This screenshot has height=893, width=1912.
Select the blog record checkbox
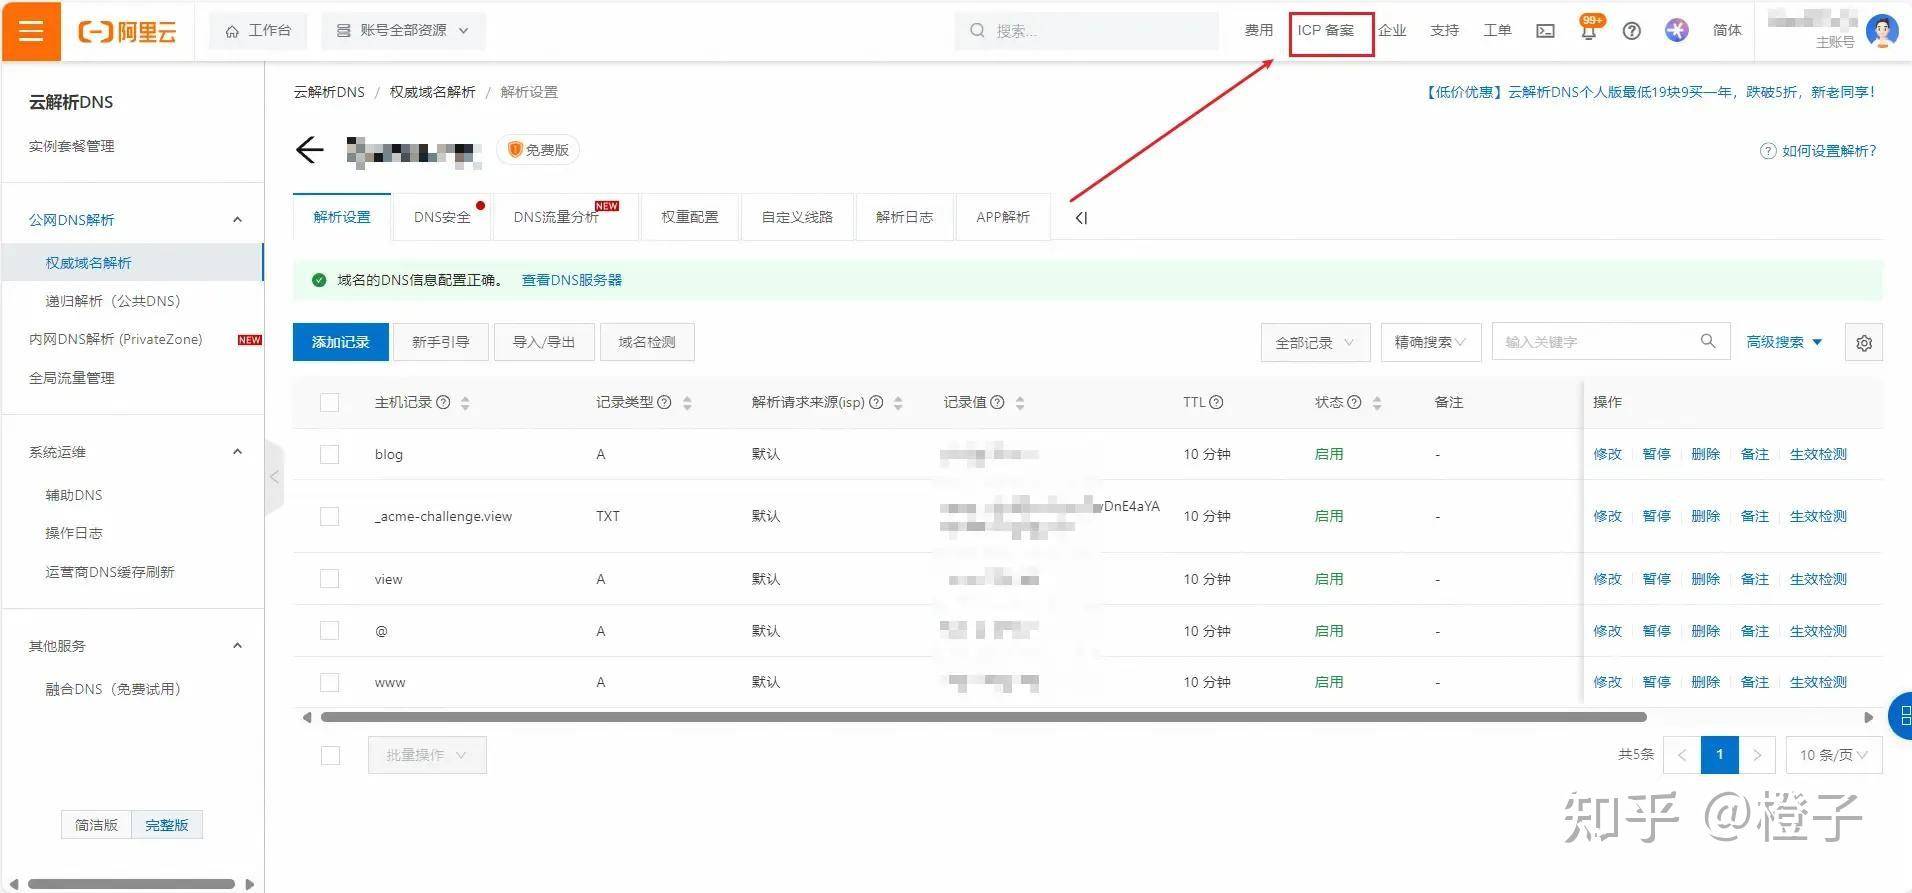tap(330, 454)
